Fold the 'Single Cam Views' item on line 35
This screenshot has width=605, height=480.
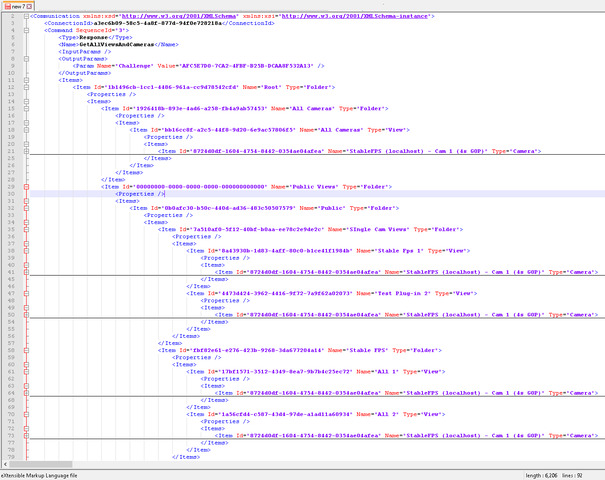pos(26,228)
